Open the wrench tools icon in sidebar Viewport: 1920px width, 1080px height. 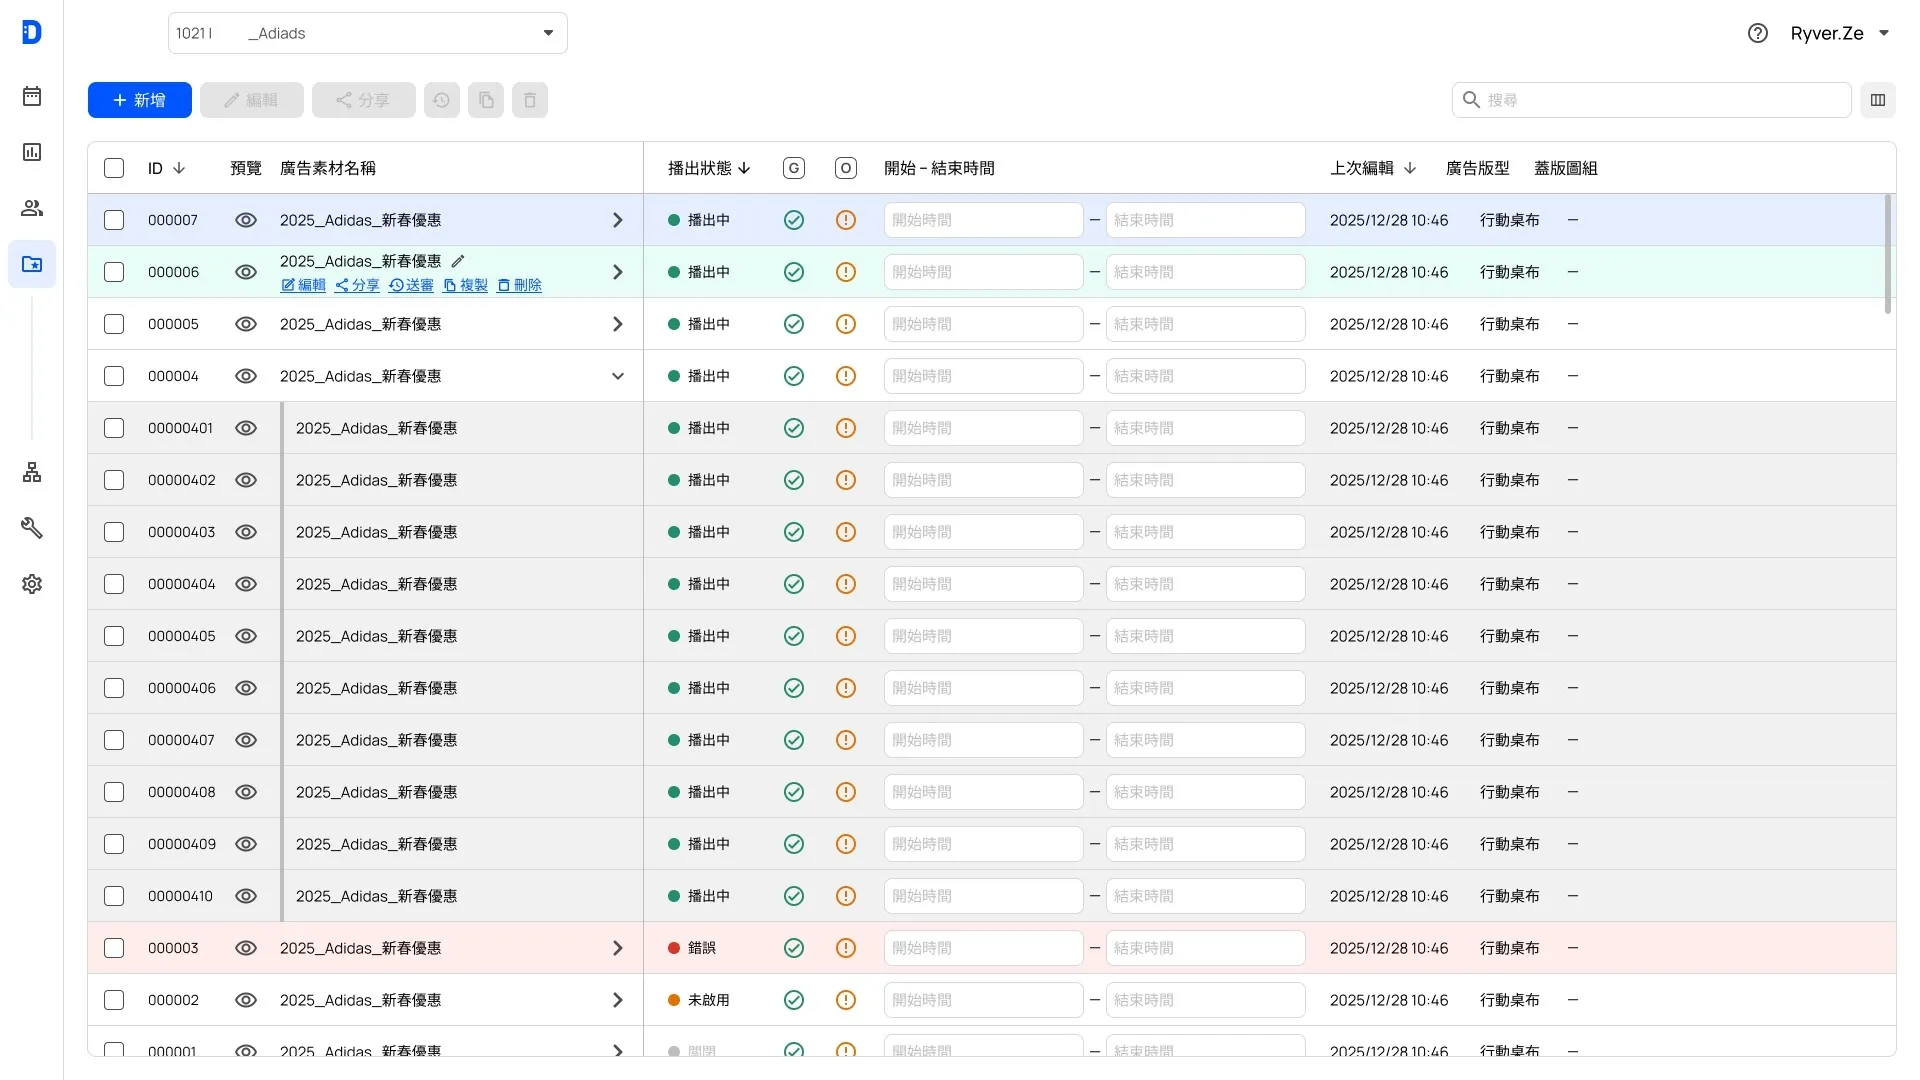coord(32,528)
